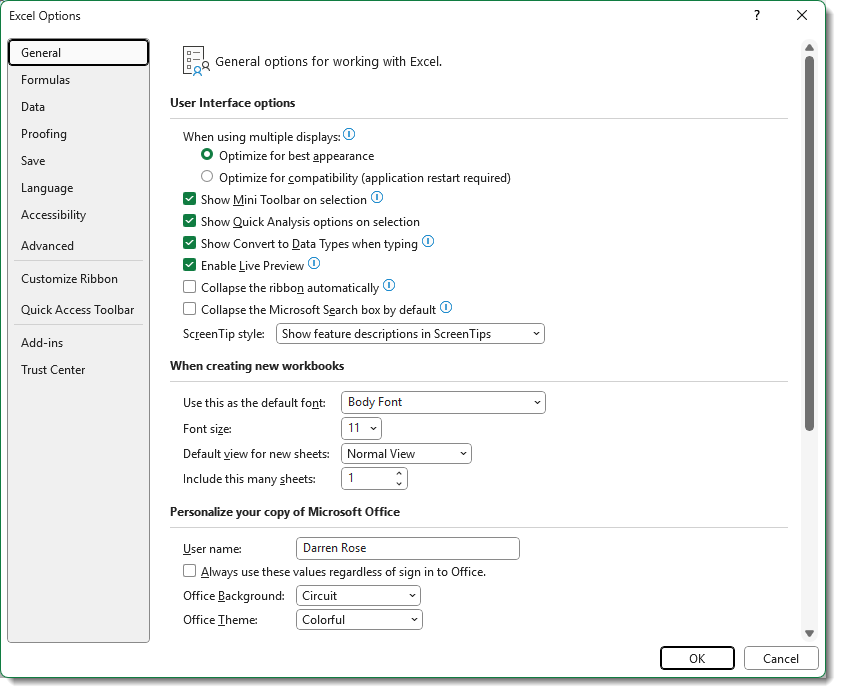Viewport: 841px width, 693px height.
Task: Click the OK button
Action: click(697, 658)
